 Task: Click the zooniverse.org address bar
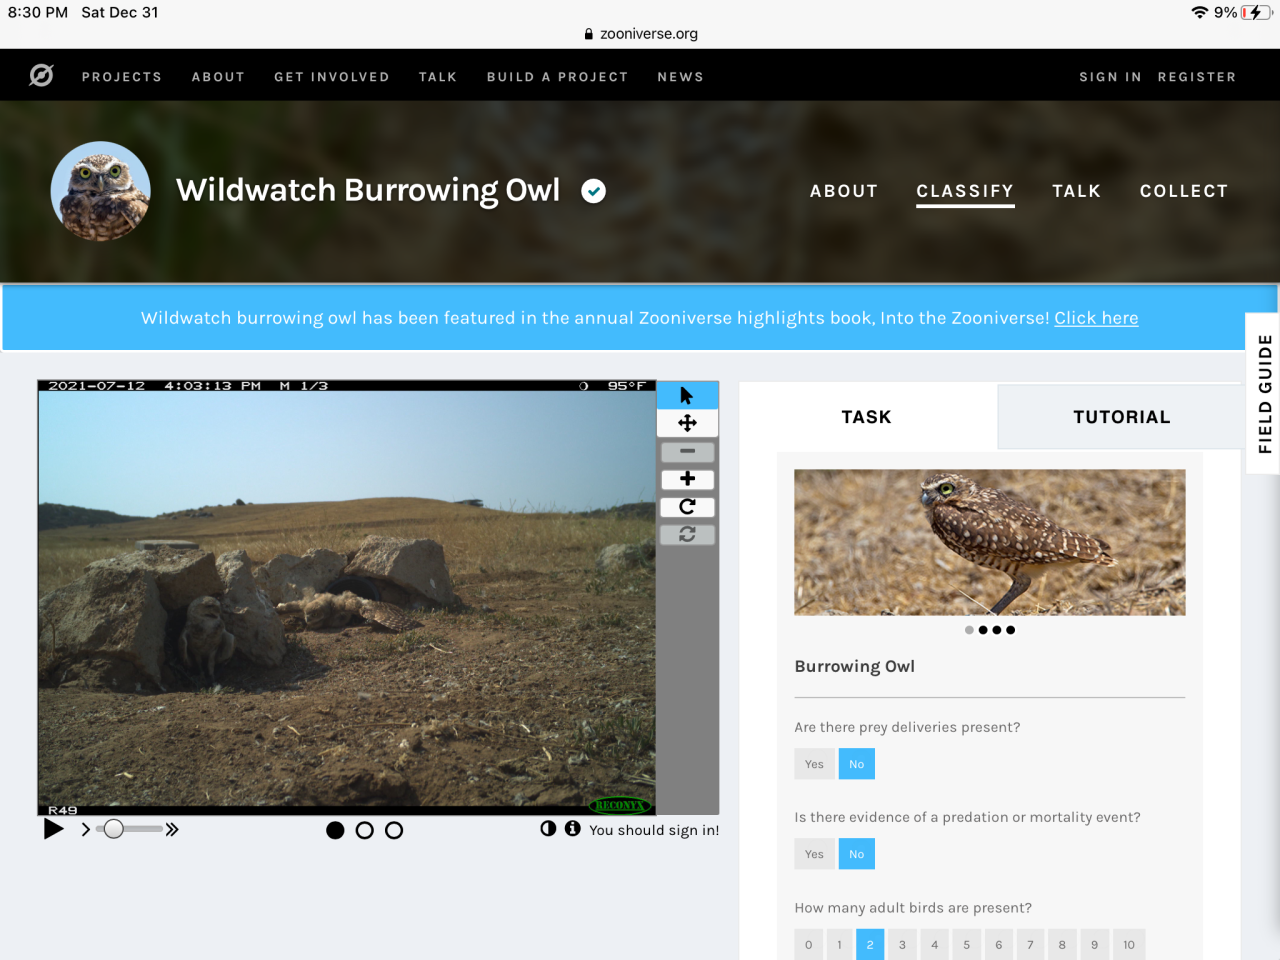[x=641, y=34]
